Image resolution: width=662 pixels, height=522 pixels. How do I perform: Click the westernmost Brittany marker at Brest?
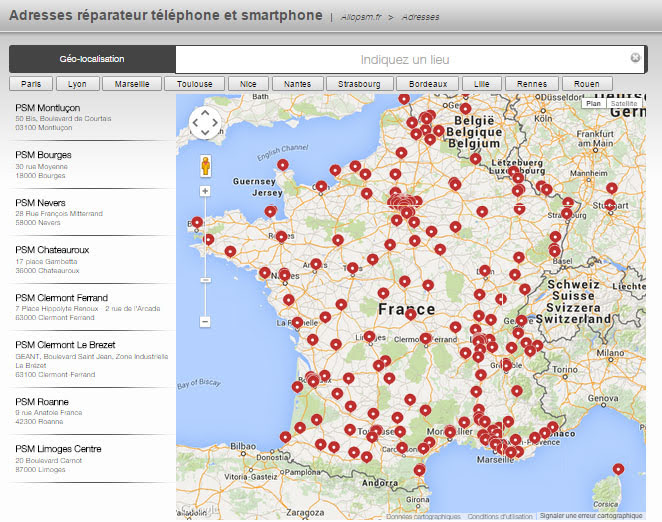coord(197,222)
